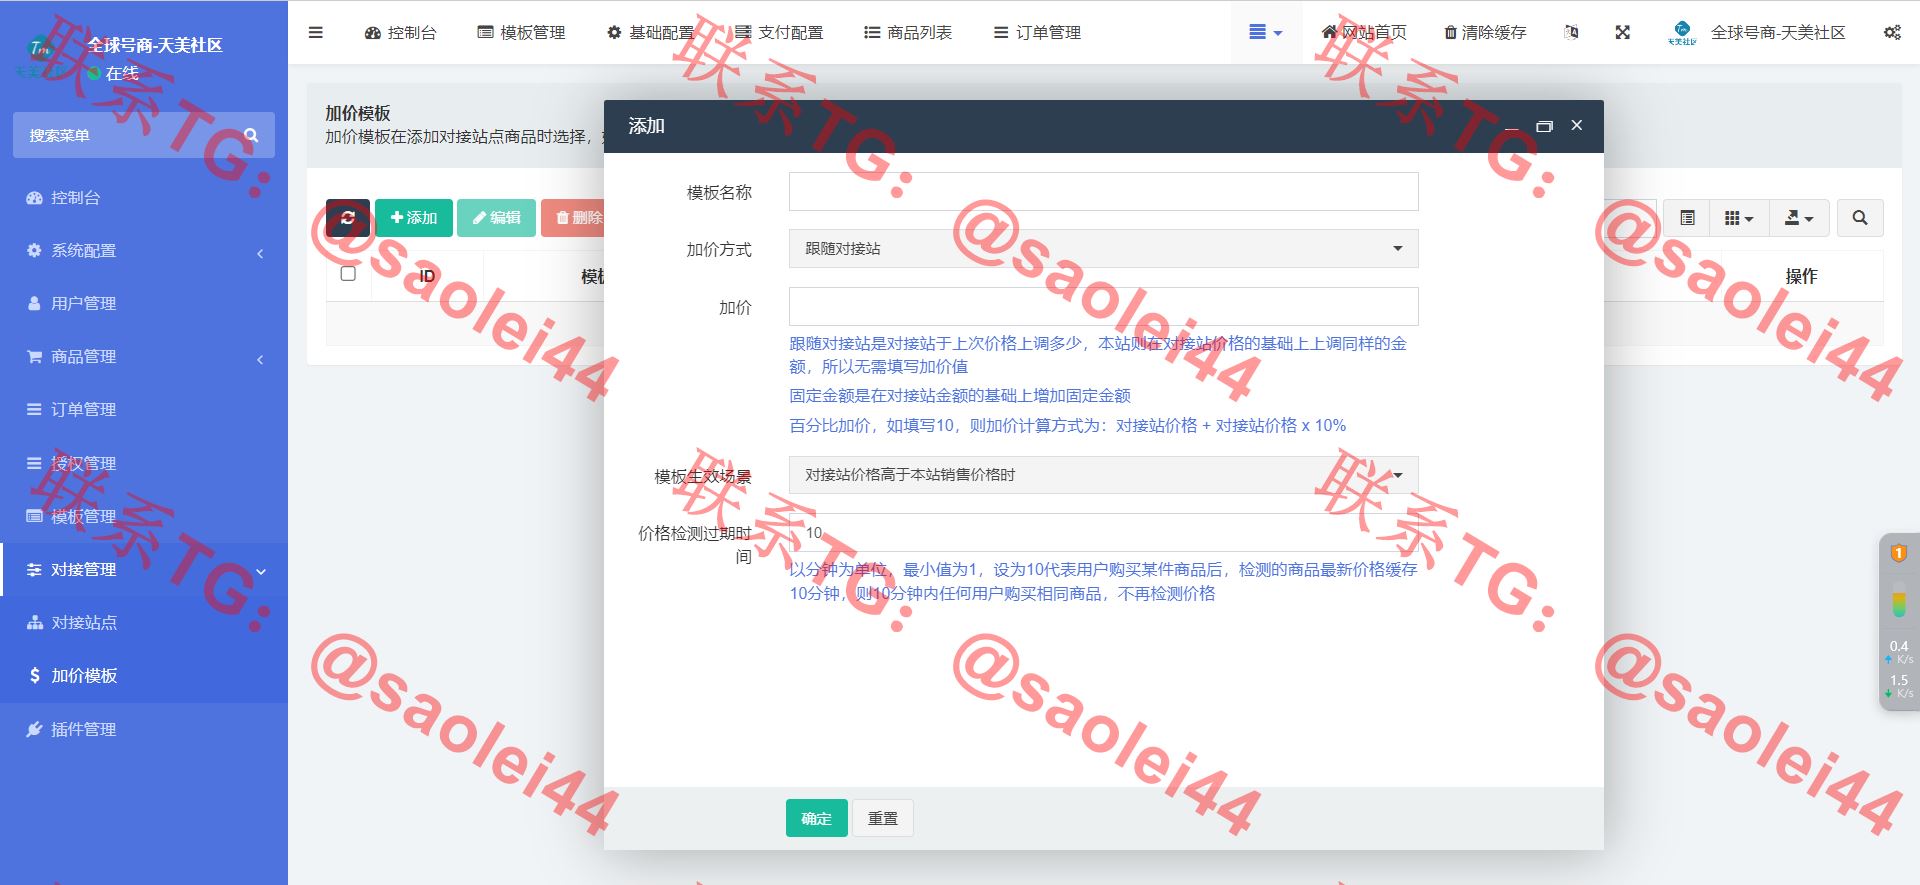Click the 确定 button in dialog
Image resolution: width=1920 pixels, height=885 pixels.
(x=817, y=818)
